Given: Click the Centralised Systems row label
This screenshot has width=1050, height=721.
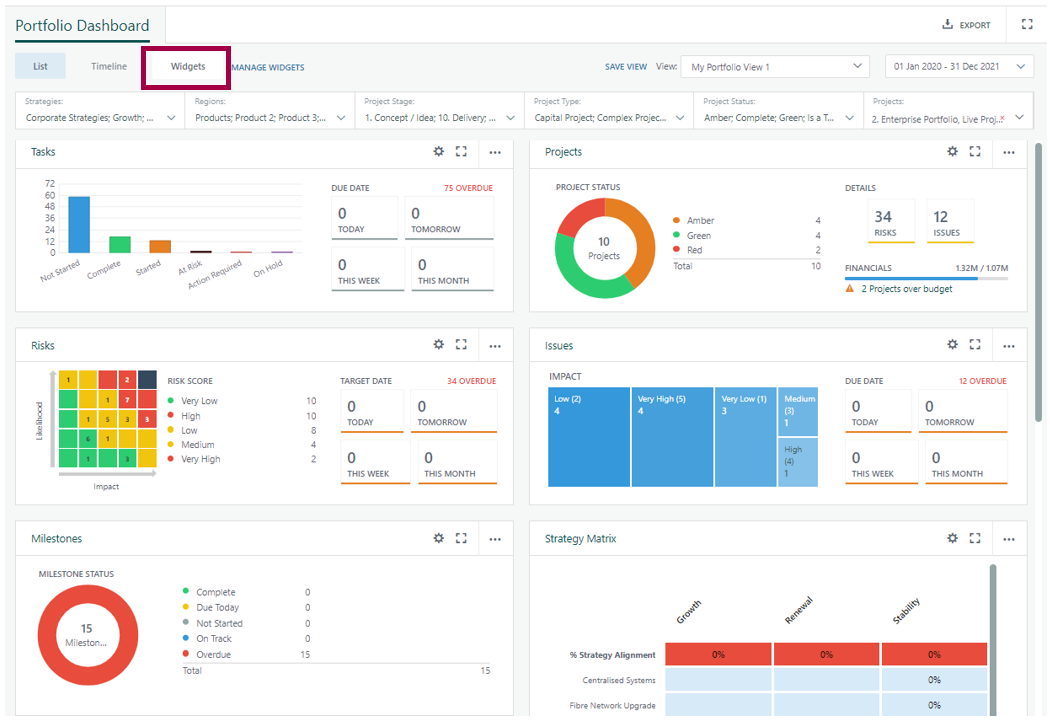Looking at the screenshot, I should (619, 680).
